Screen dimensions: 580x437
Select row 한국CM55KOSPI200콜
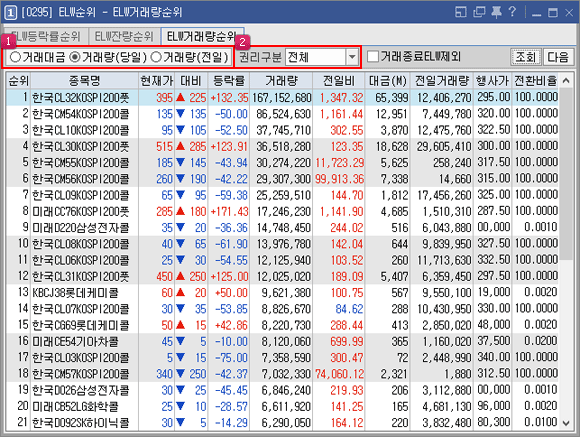coord(283,163)
